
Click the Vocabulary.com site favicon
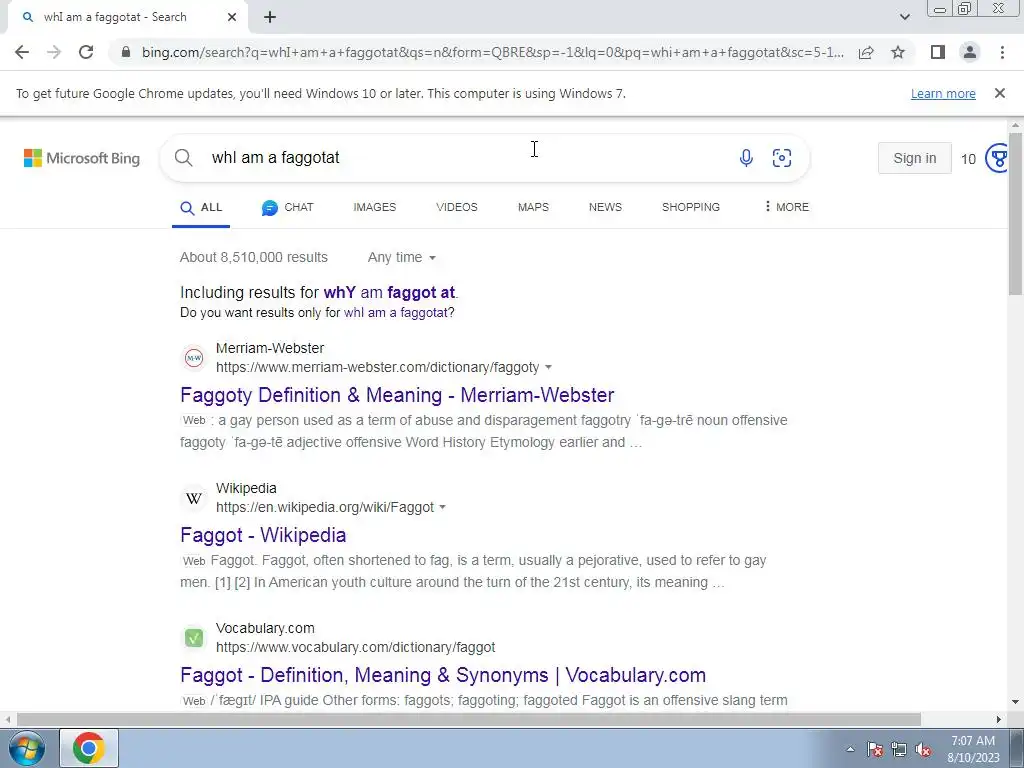click(194, 638)
